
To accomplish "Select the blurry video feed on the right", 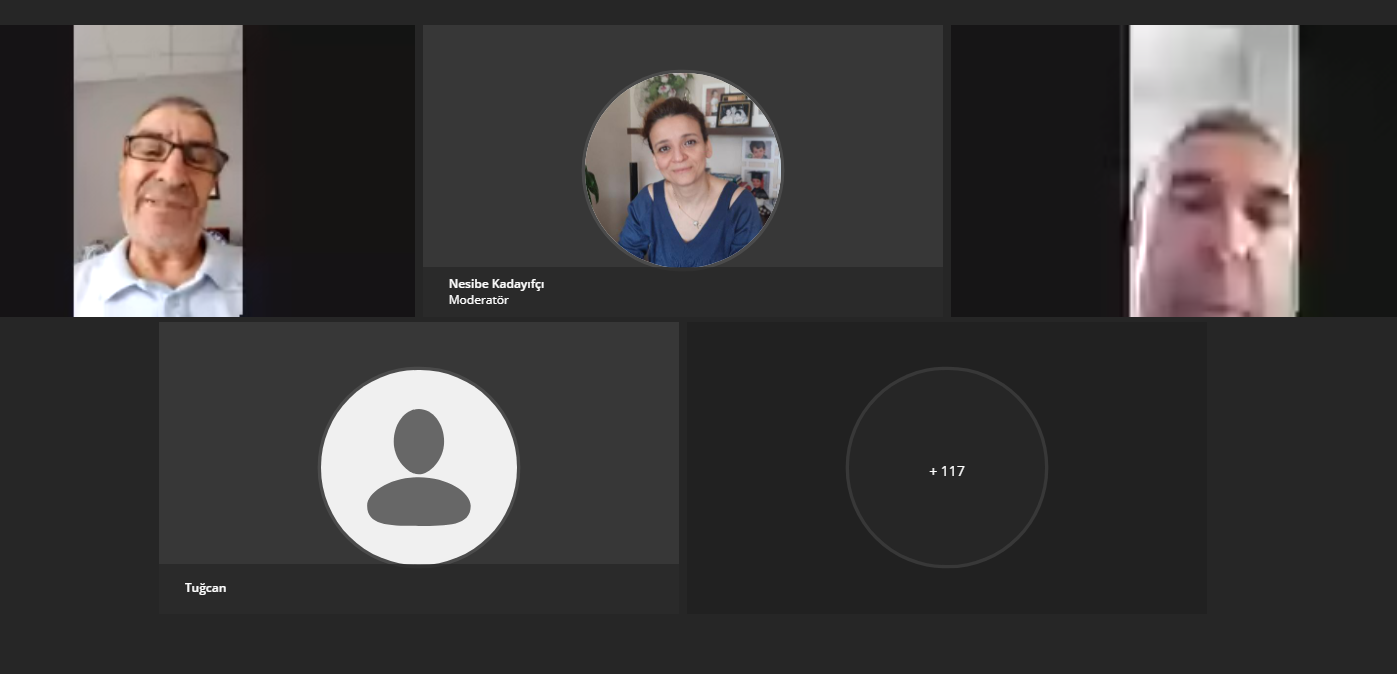I will pos(1213,171).
